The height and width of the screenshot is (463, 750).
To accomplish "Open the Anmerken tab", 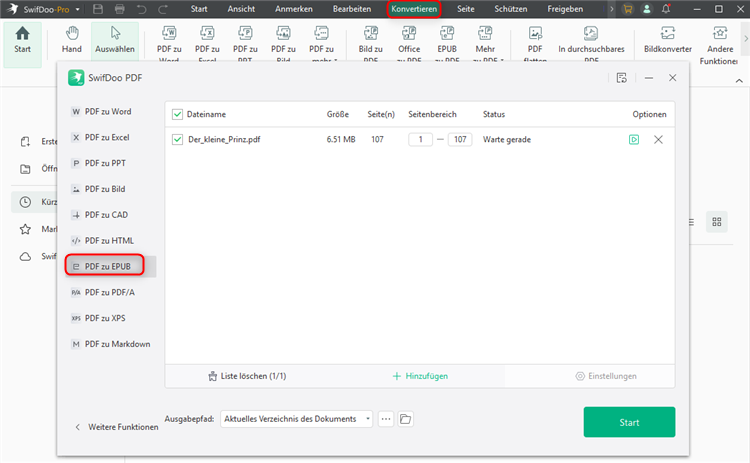I will pos(294,9).
